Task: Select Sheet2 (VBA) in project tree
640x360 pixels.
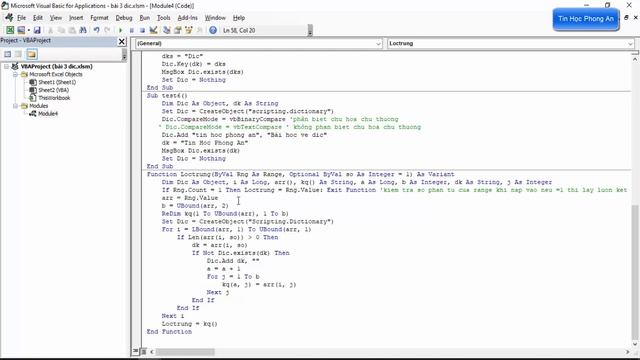Action: click(53, 90)
